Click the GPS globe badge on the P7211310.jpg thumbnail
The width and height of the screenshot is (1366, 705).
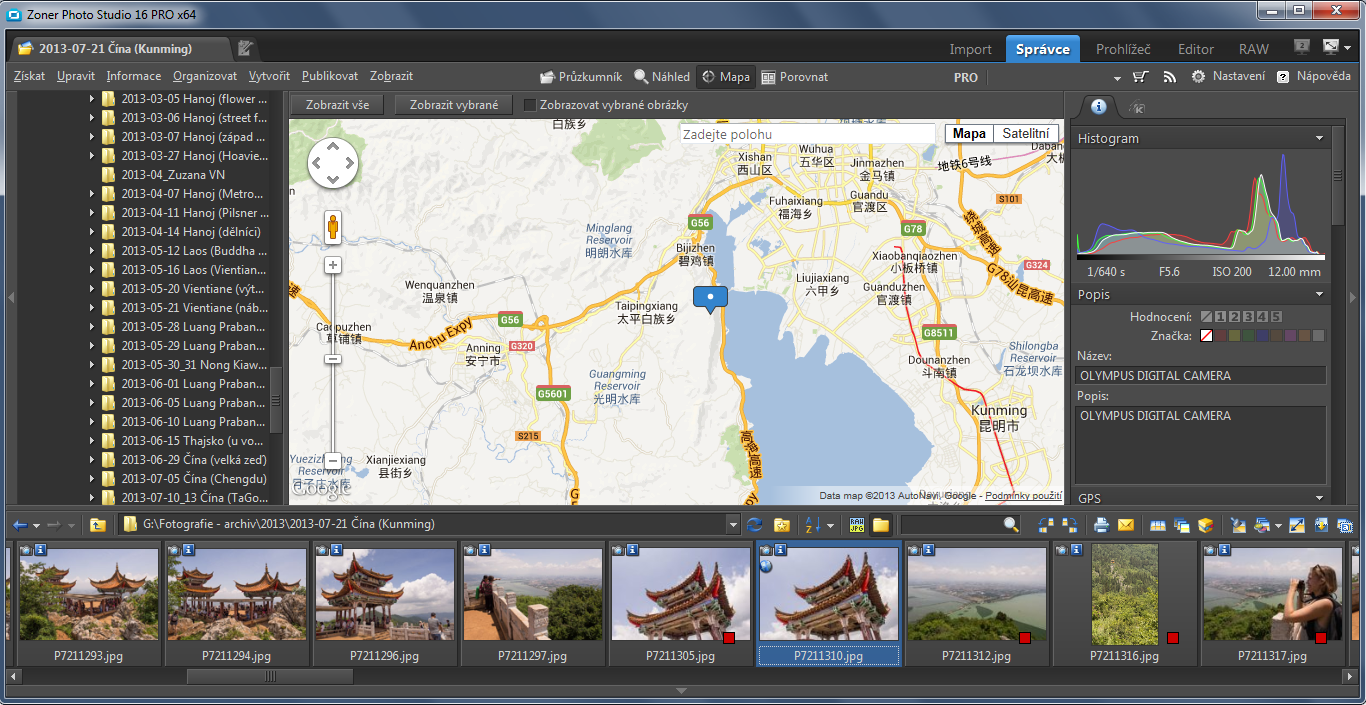click(765, 565)
